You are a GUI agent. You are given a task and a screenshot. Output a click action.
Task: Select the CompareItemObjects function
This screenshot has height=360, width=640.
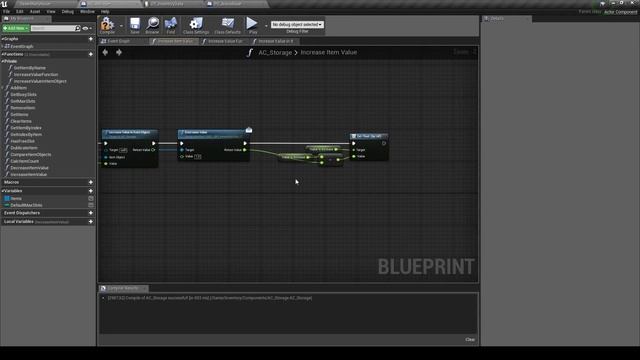[31, 154]
